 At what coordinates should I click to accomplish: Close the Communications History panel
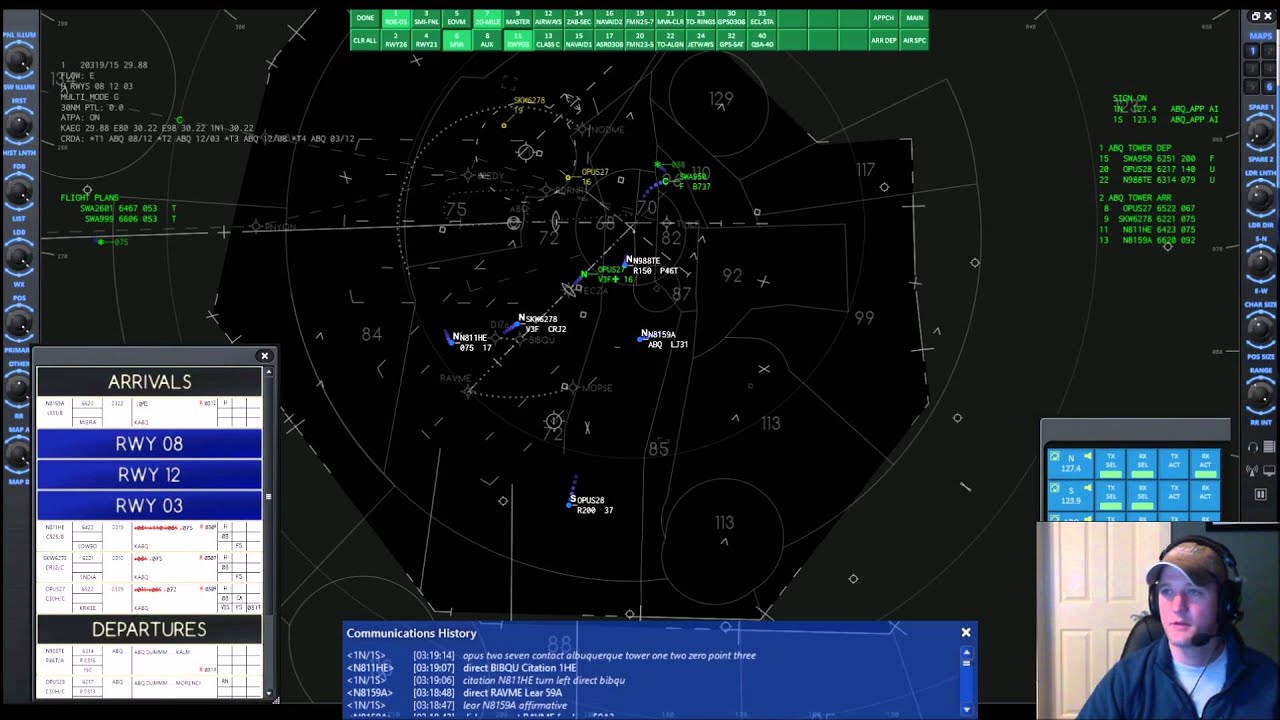click(966, 632)
